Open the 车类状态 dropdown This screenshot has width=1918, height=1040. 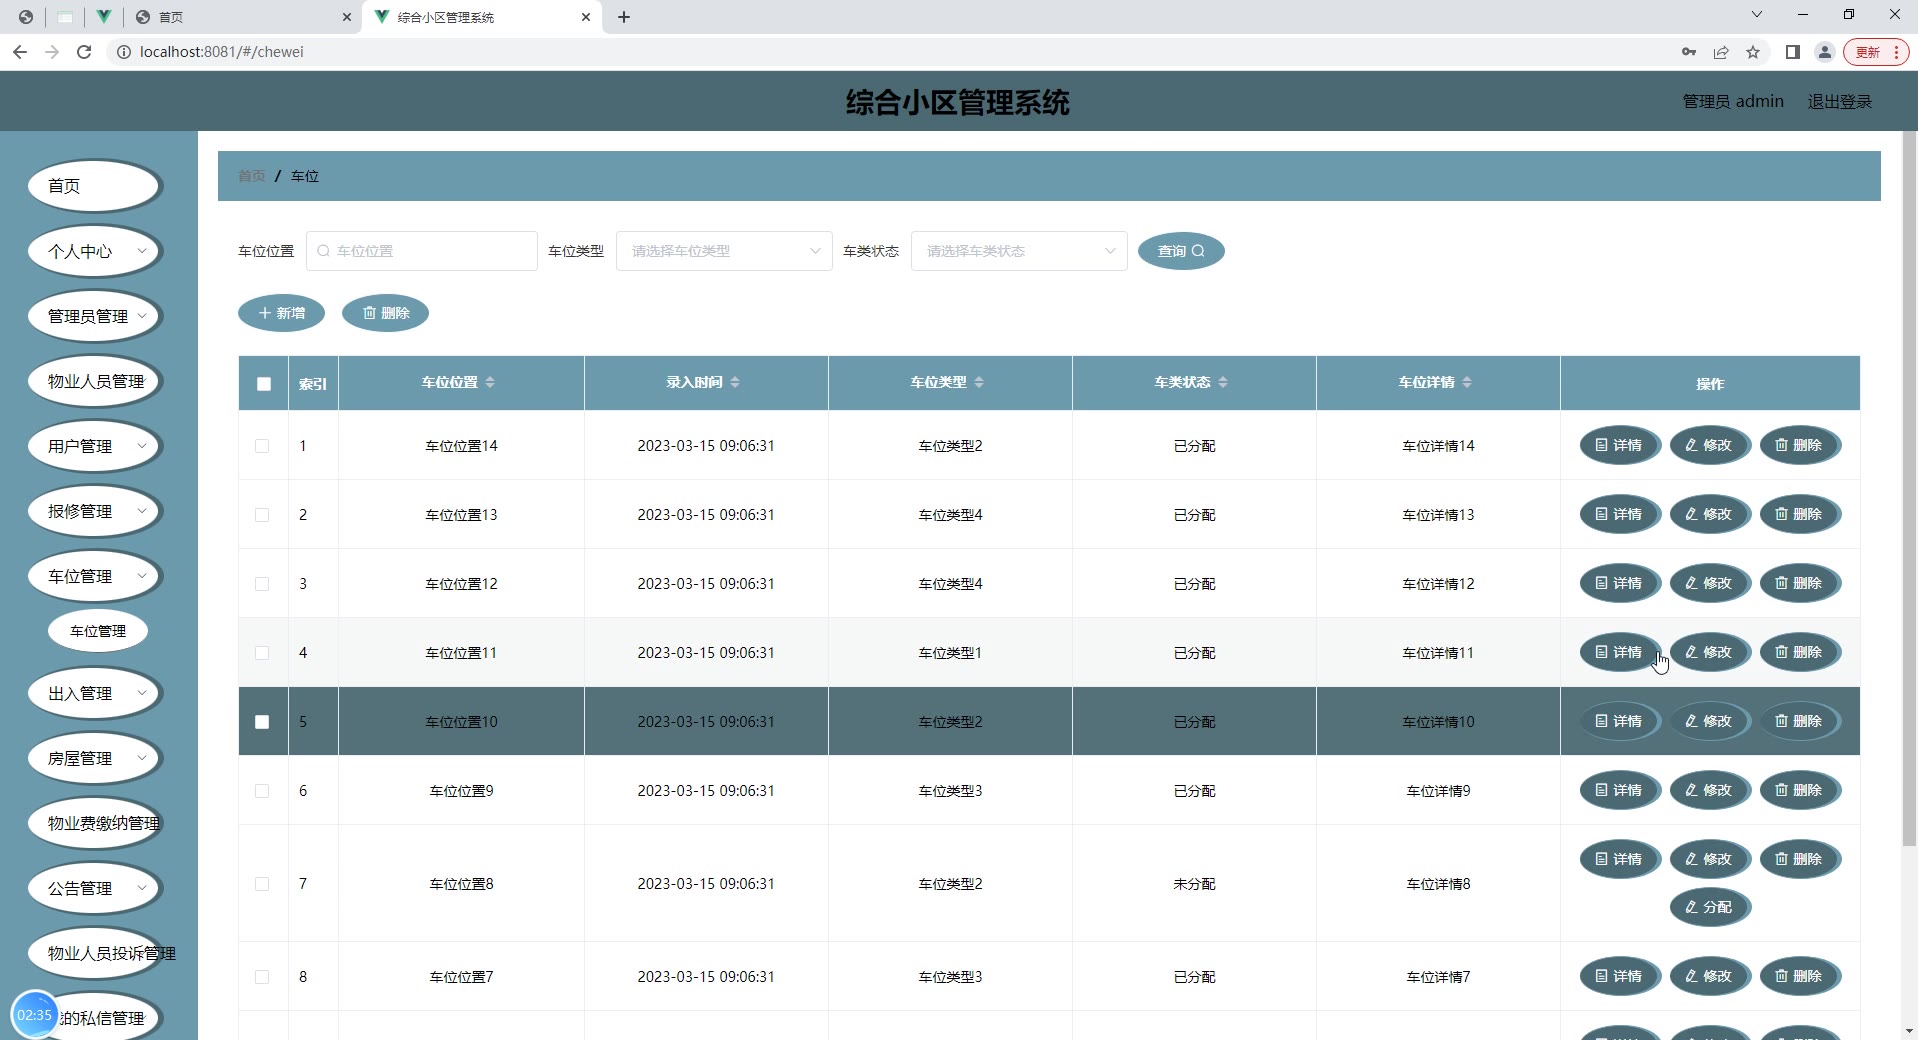point(1018,251)
